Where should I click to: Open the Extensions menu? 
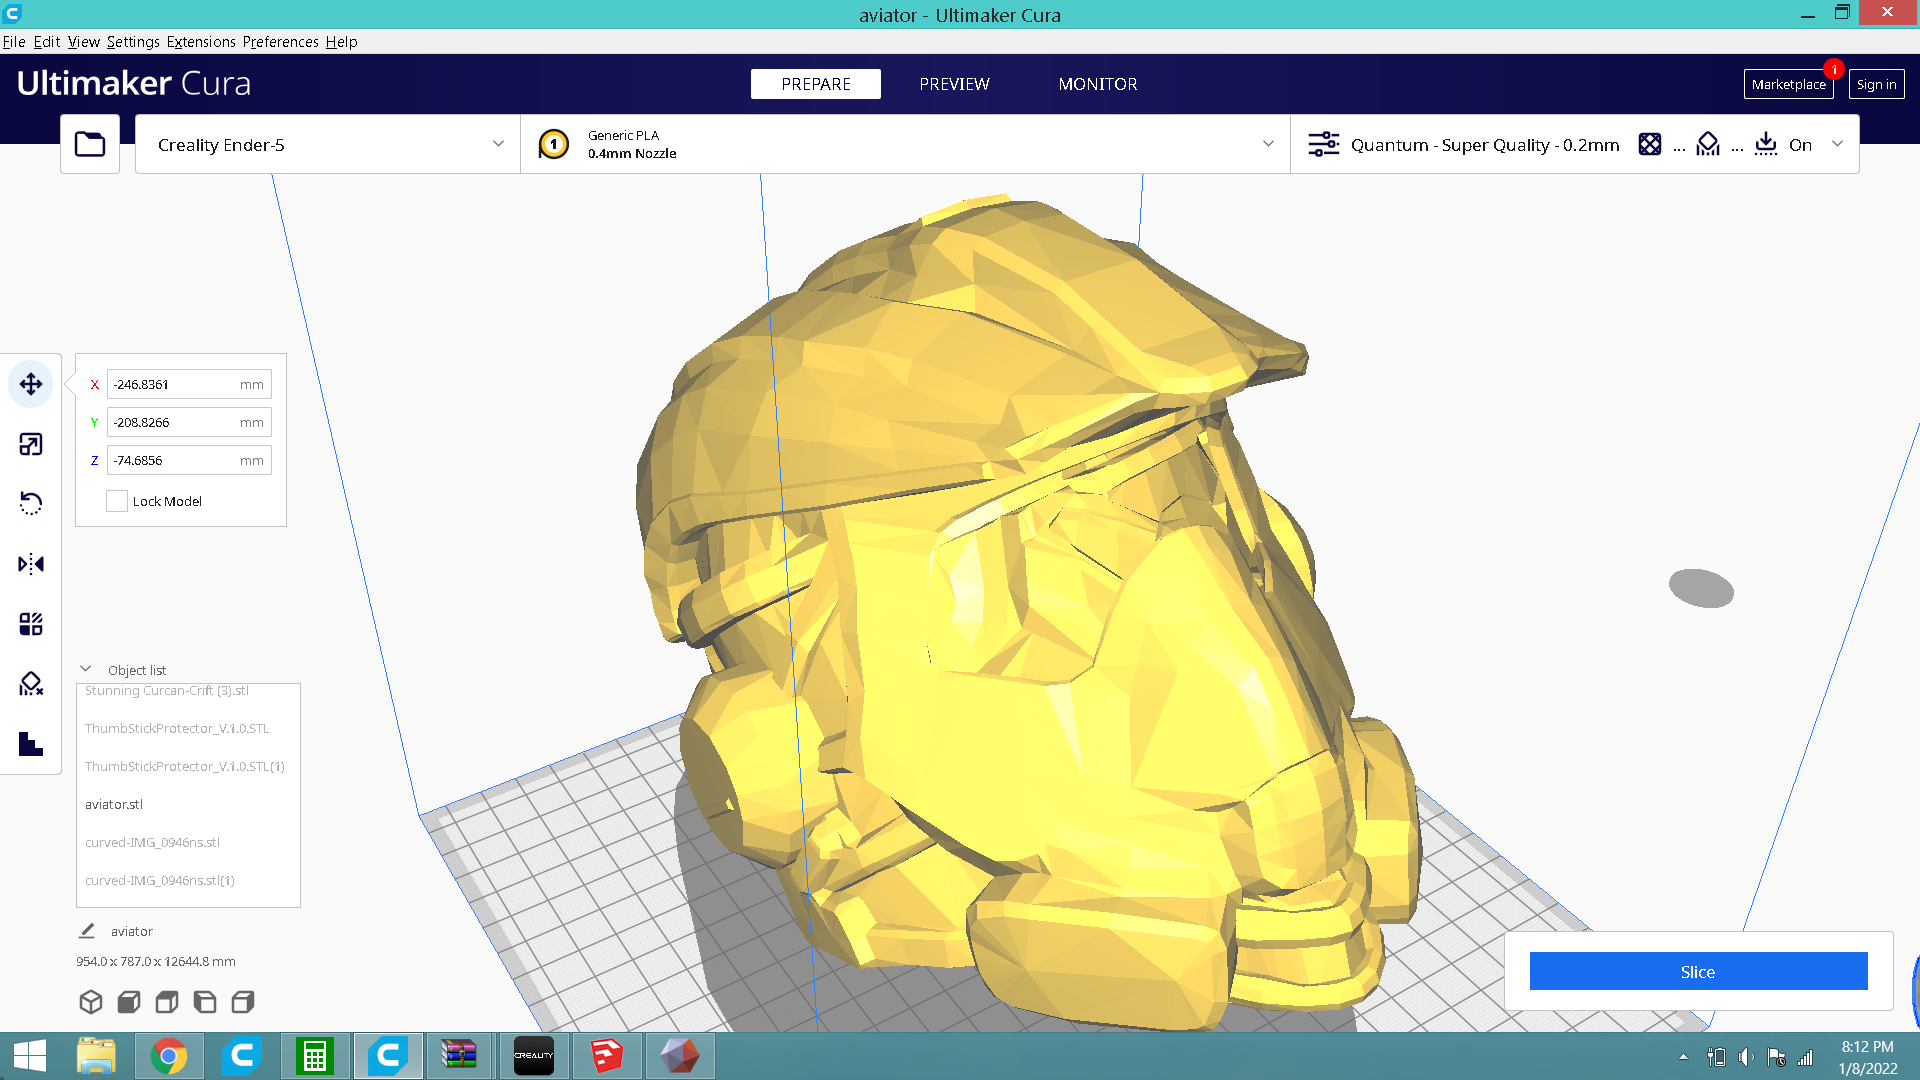tap(201, 42)
